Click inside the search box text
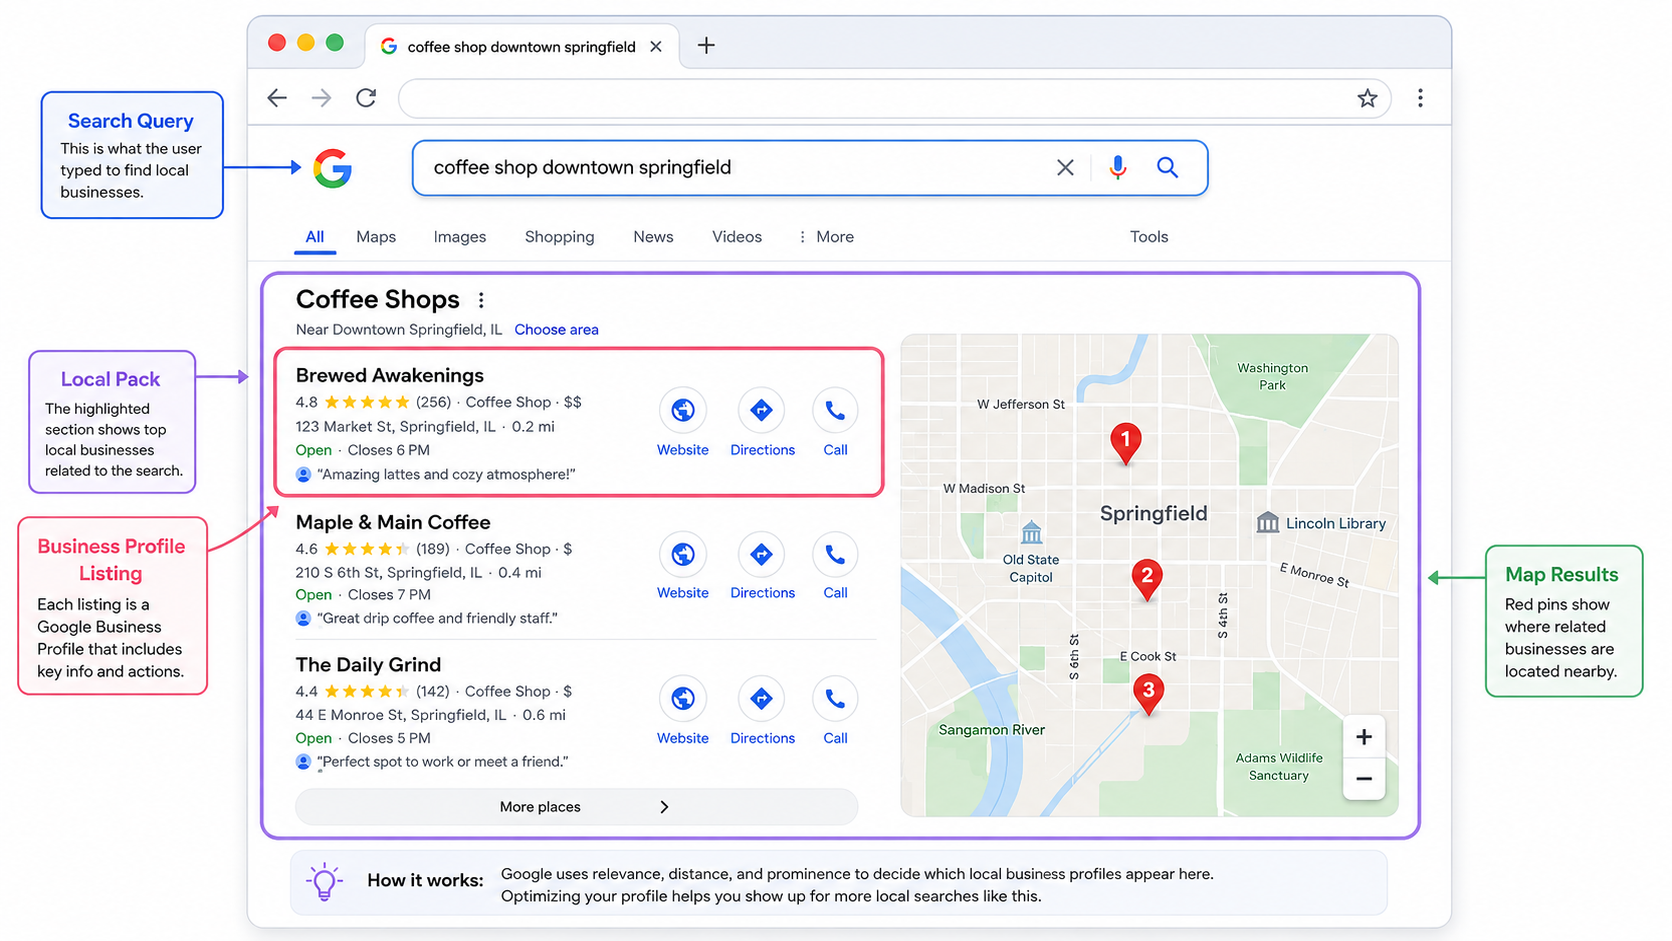 582,168
